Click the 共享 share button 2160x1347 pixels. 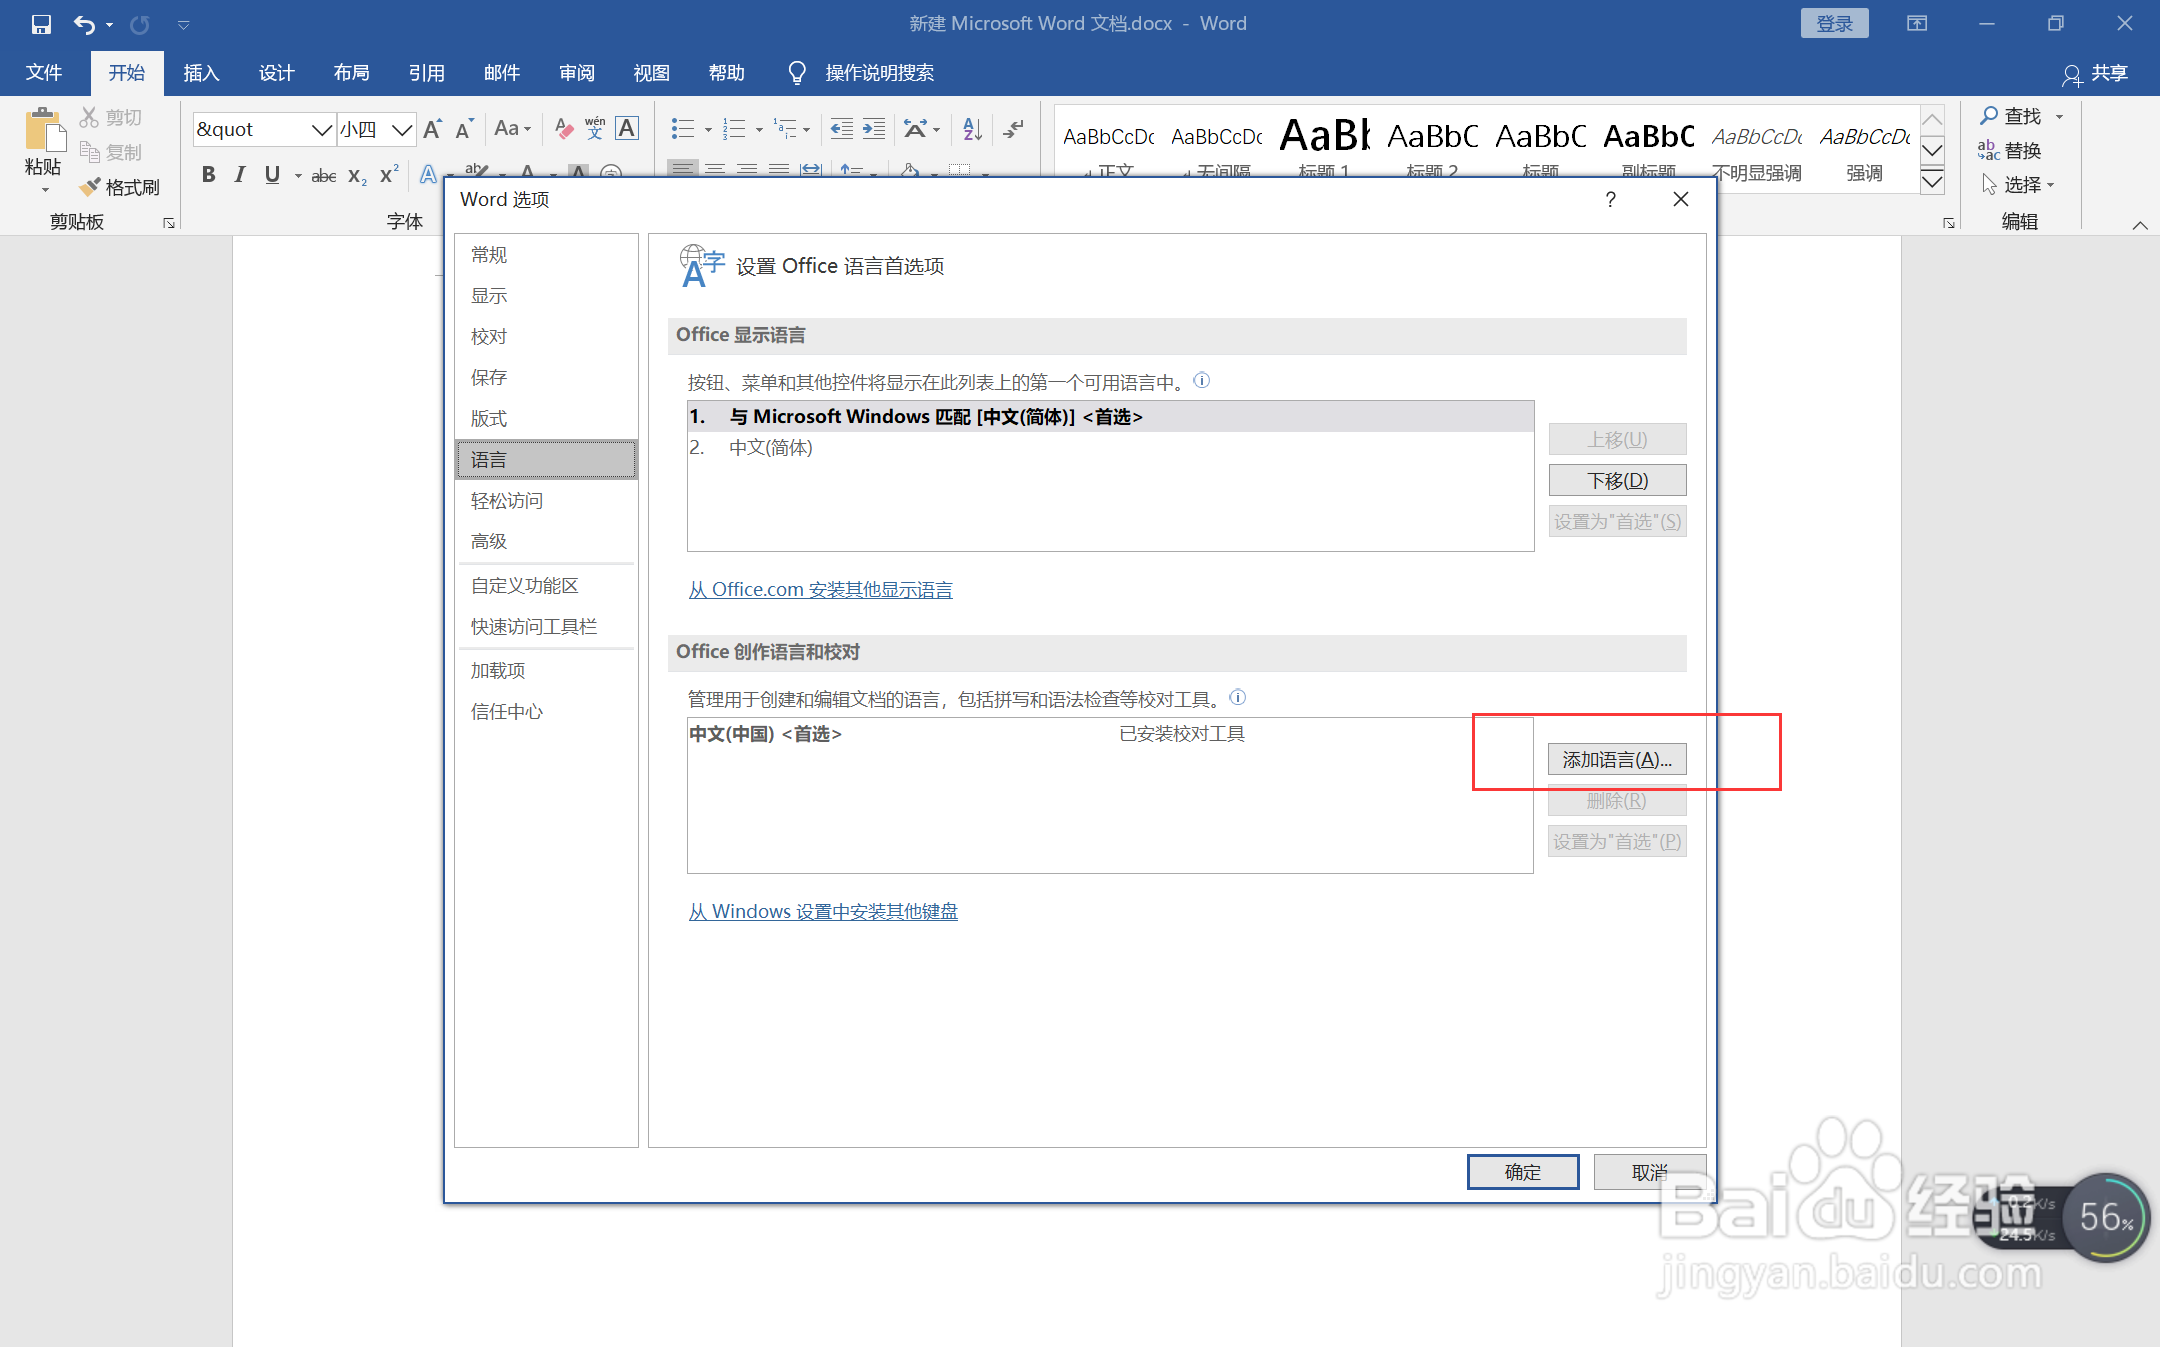(2094, 73)
